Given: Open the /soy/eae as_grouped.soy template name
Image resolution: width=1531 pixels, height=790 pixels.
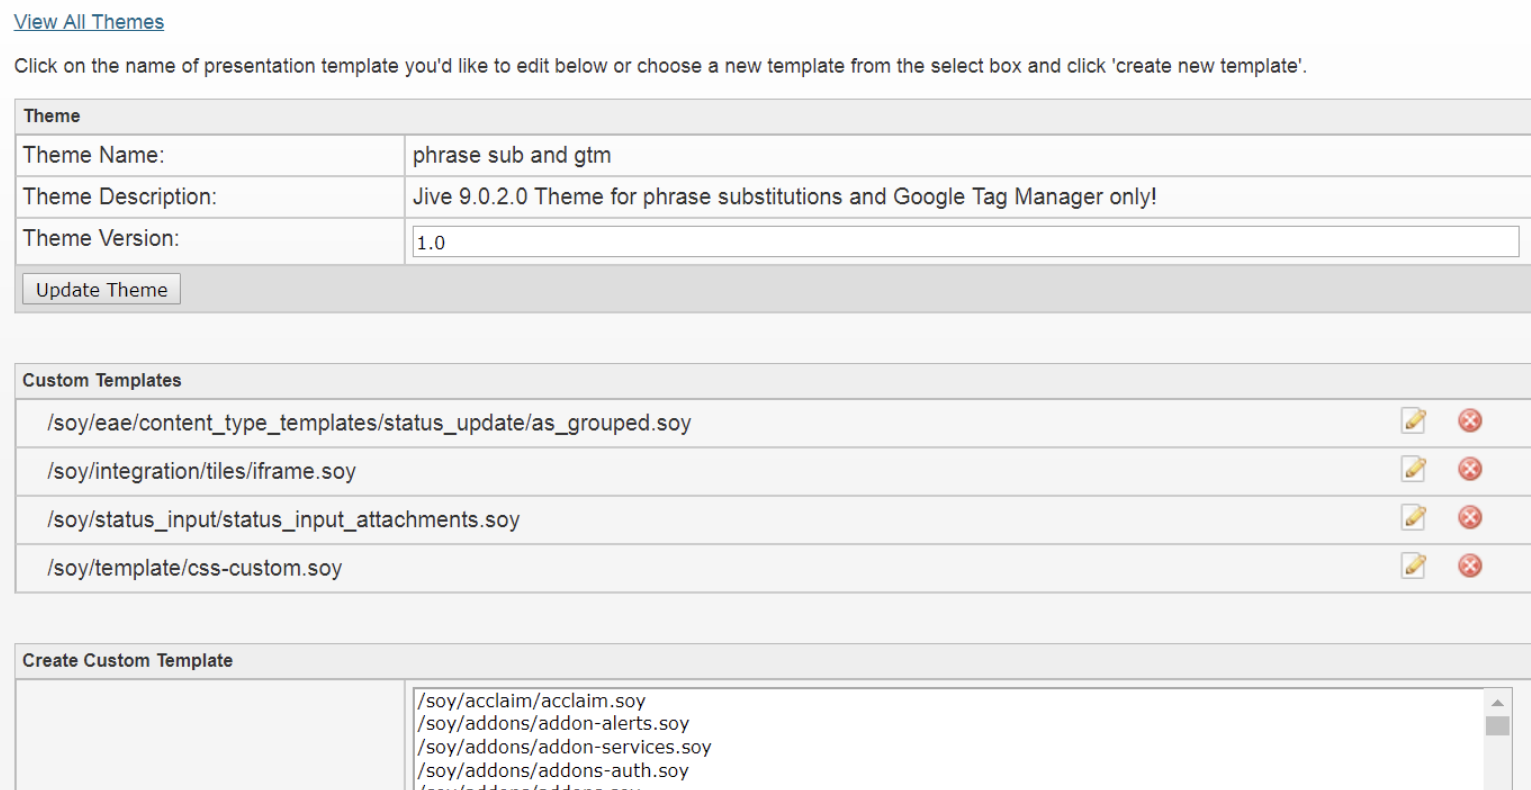Looking at the screenshot, I should click(369, 423).
